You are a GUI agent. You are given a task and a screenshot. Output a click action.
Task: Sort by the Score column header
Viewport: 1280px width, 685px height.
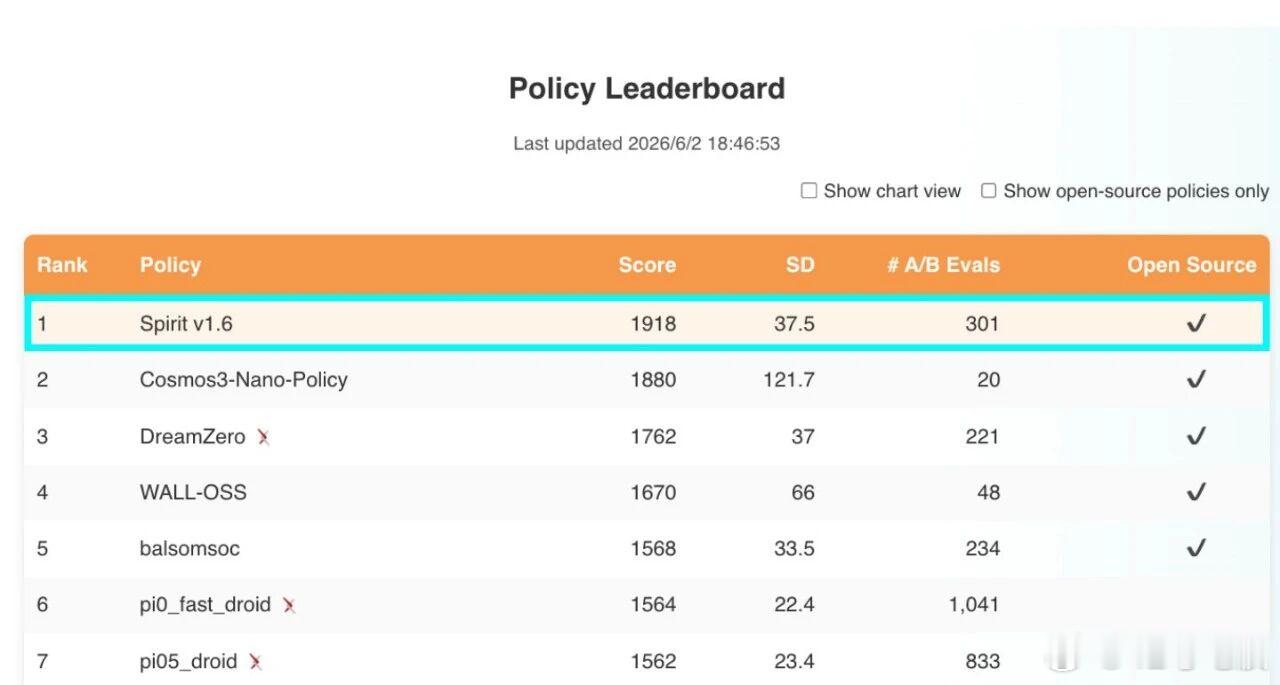tap(647, 265)
